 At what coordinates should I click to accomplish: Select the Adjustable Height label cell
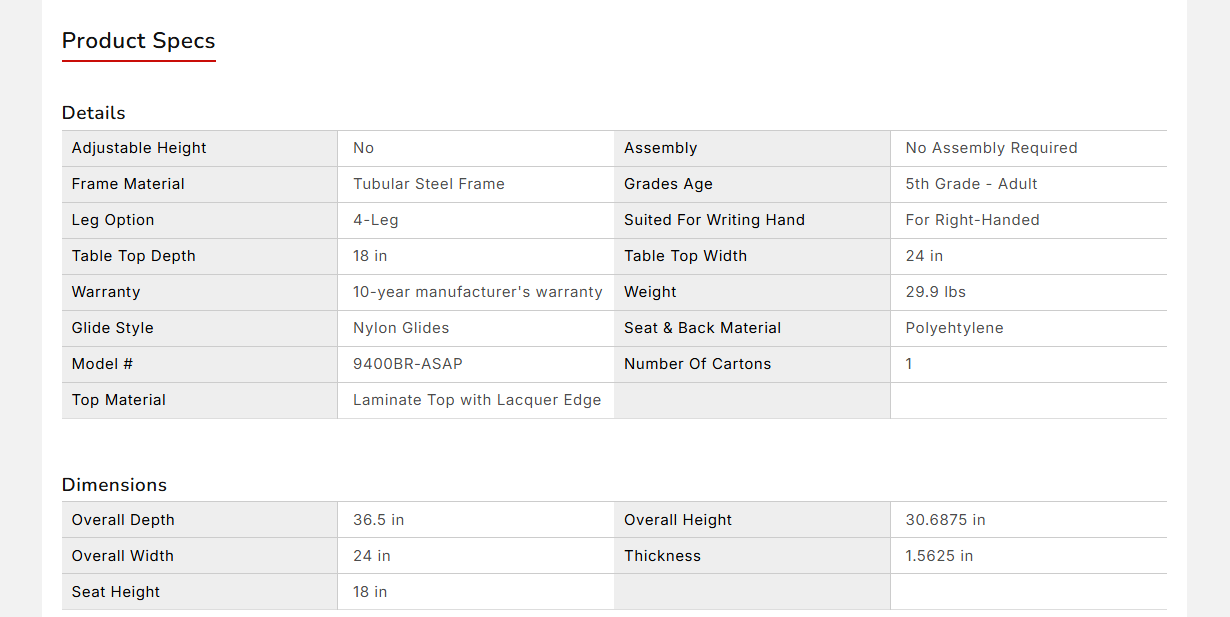tap(139, 148)
